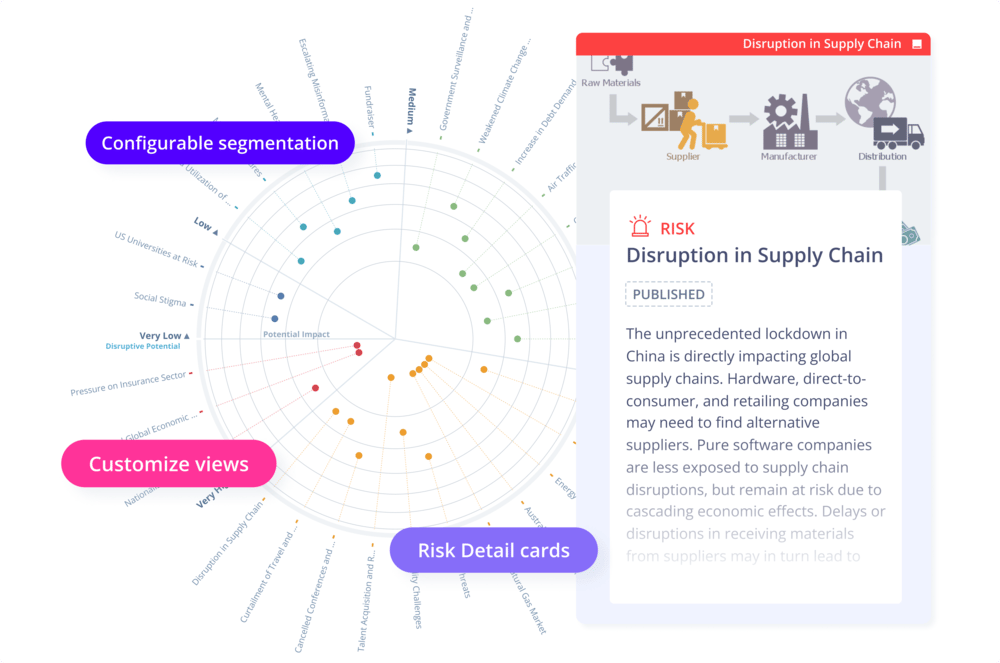
Task: Click the Customize views button
Action: 169,464
